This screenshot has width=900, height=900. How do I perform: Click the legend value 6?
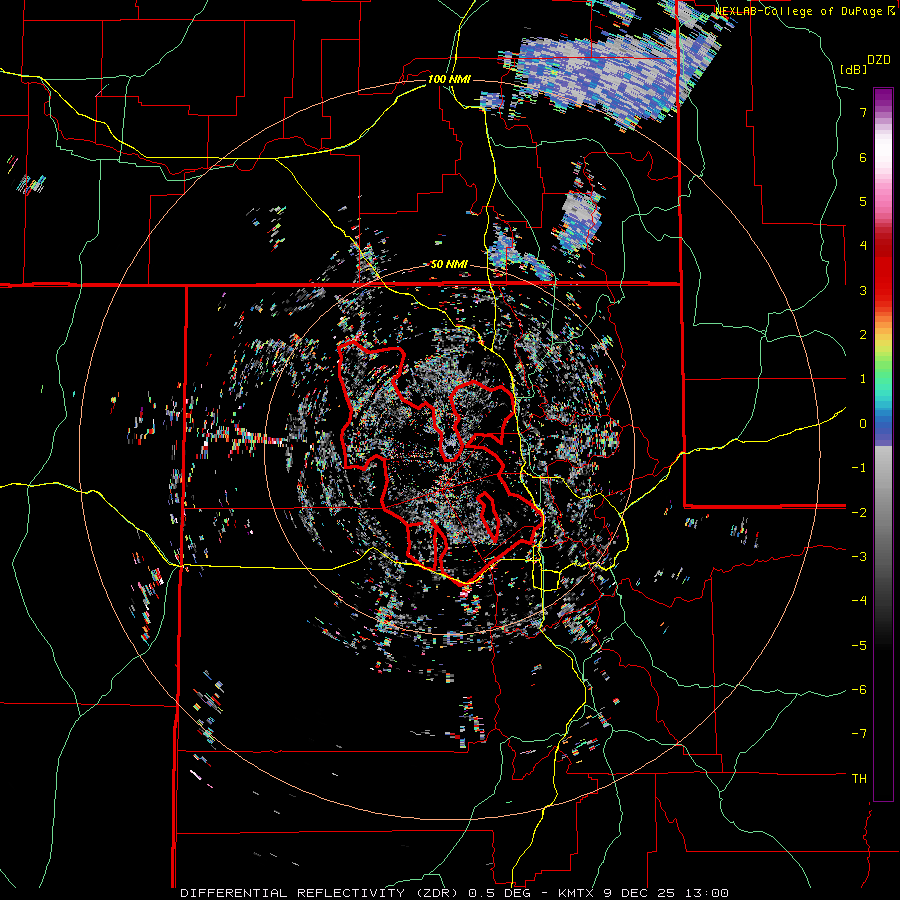coord(863,157)
